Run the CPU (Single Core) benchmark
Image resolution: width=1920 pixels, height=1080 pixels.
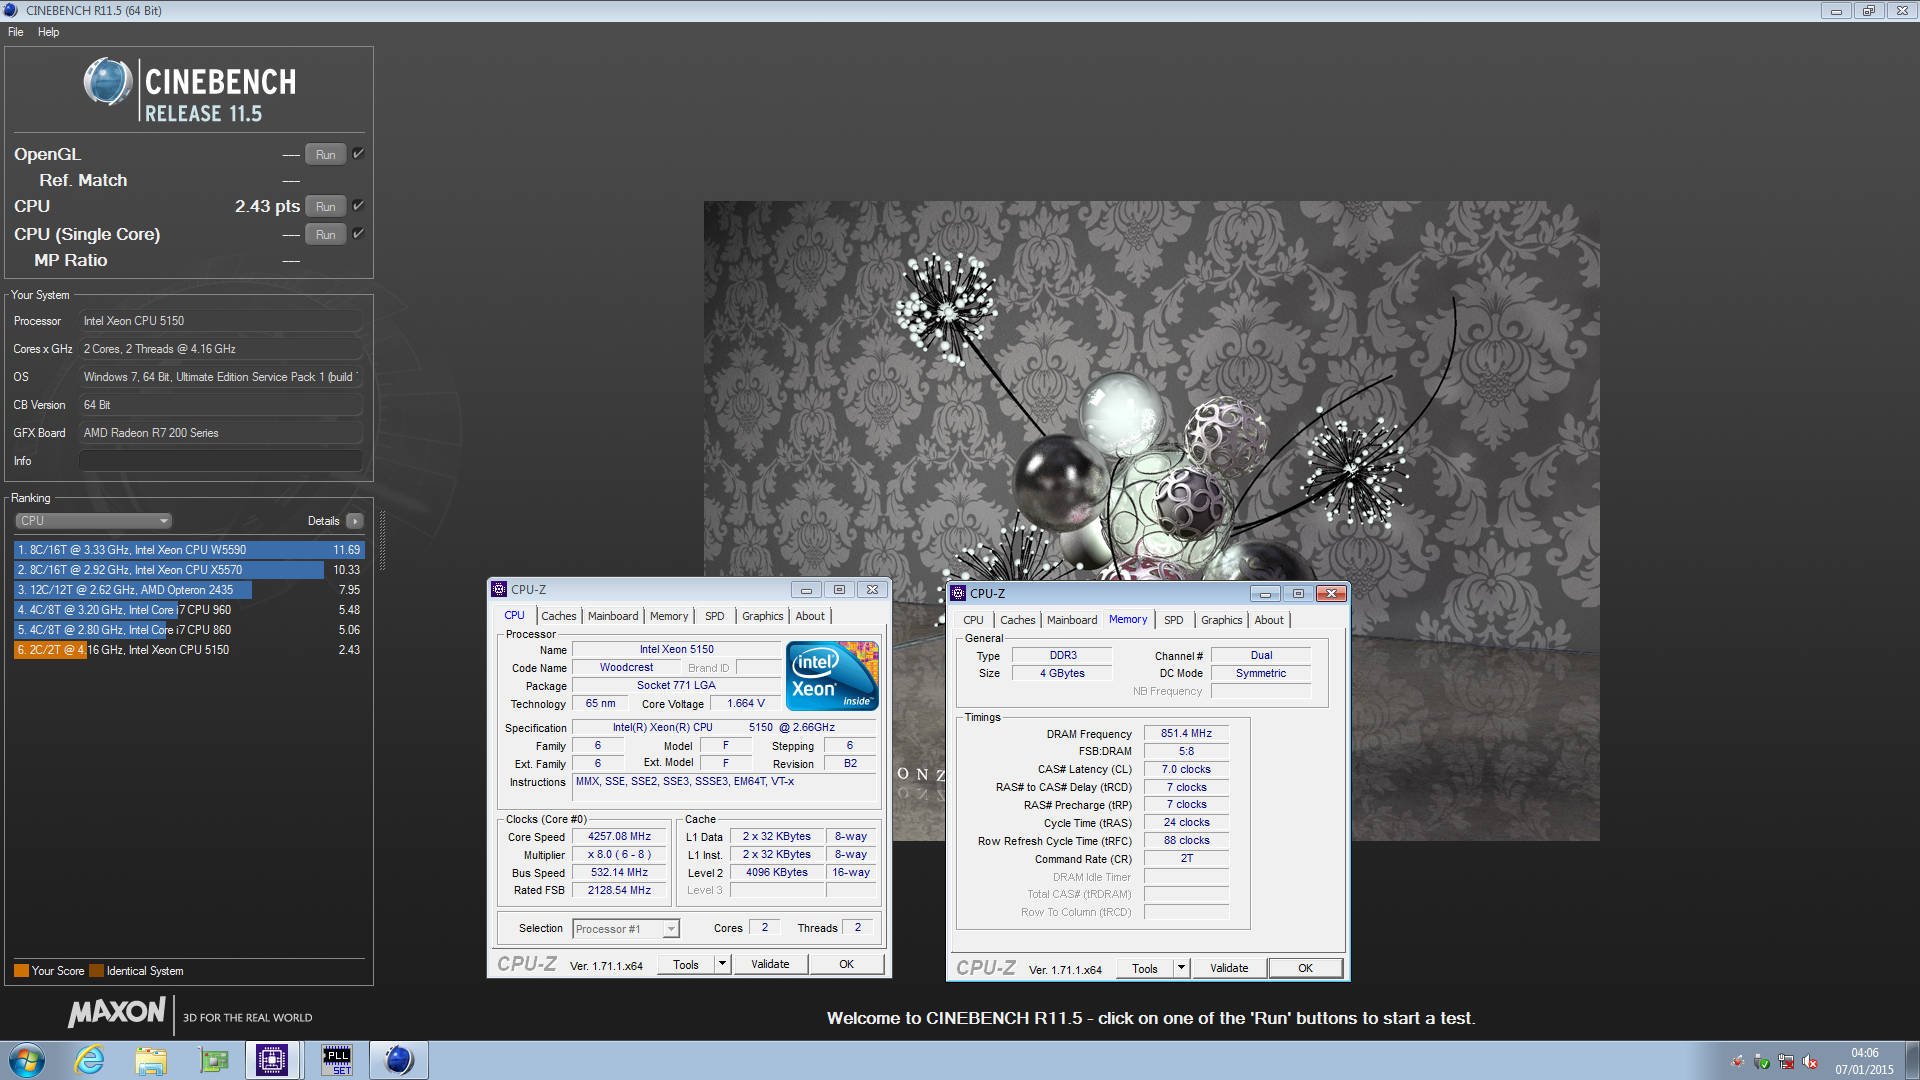pos(326,234)
